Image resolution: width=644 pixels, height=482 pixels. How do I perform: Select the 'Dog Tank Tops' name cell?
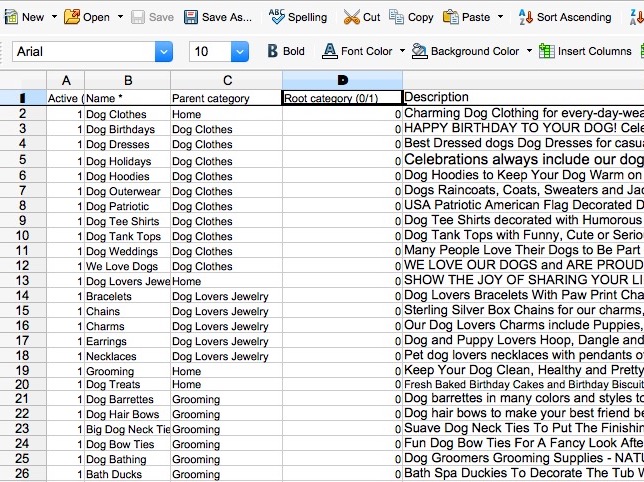pyautogui.click(x=128, y=236)
